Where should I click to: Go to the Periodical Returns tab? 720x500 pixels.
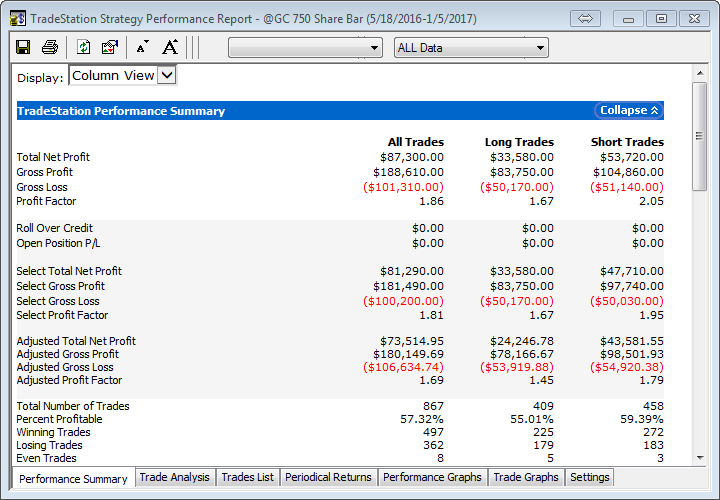pos(328,478)
